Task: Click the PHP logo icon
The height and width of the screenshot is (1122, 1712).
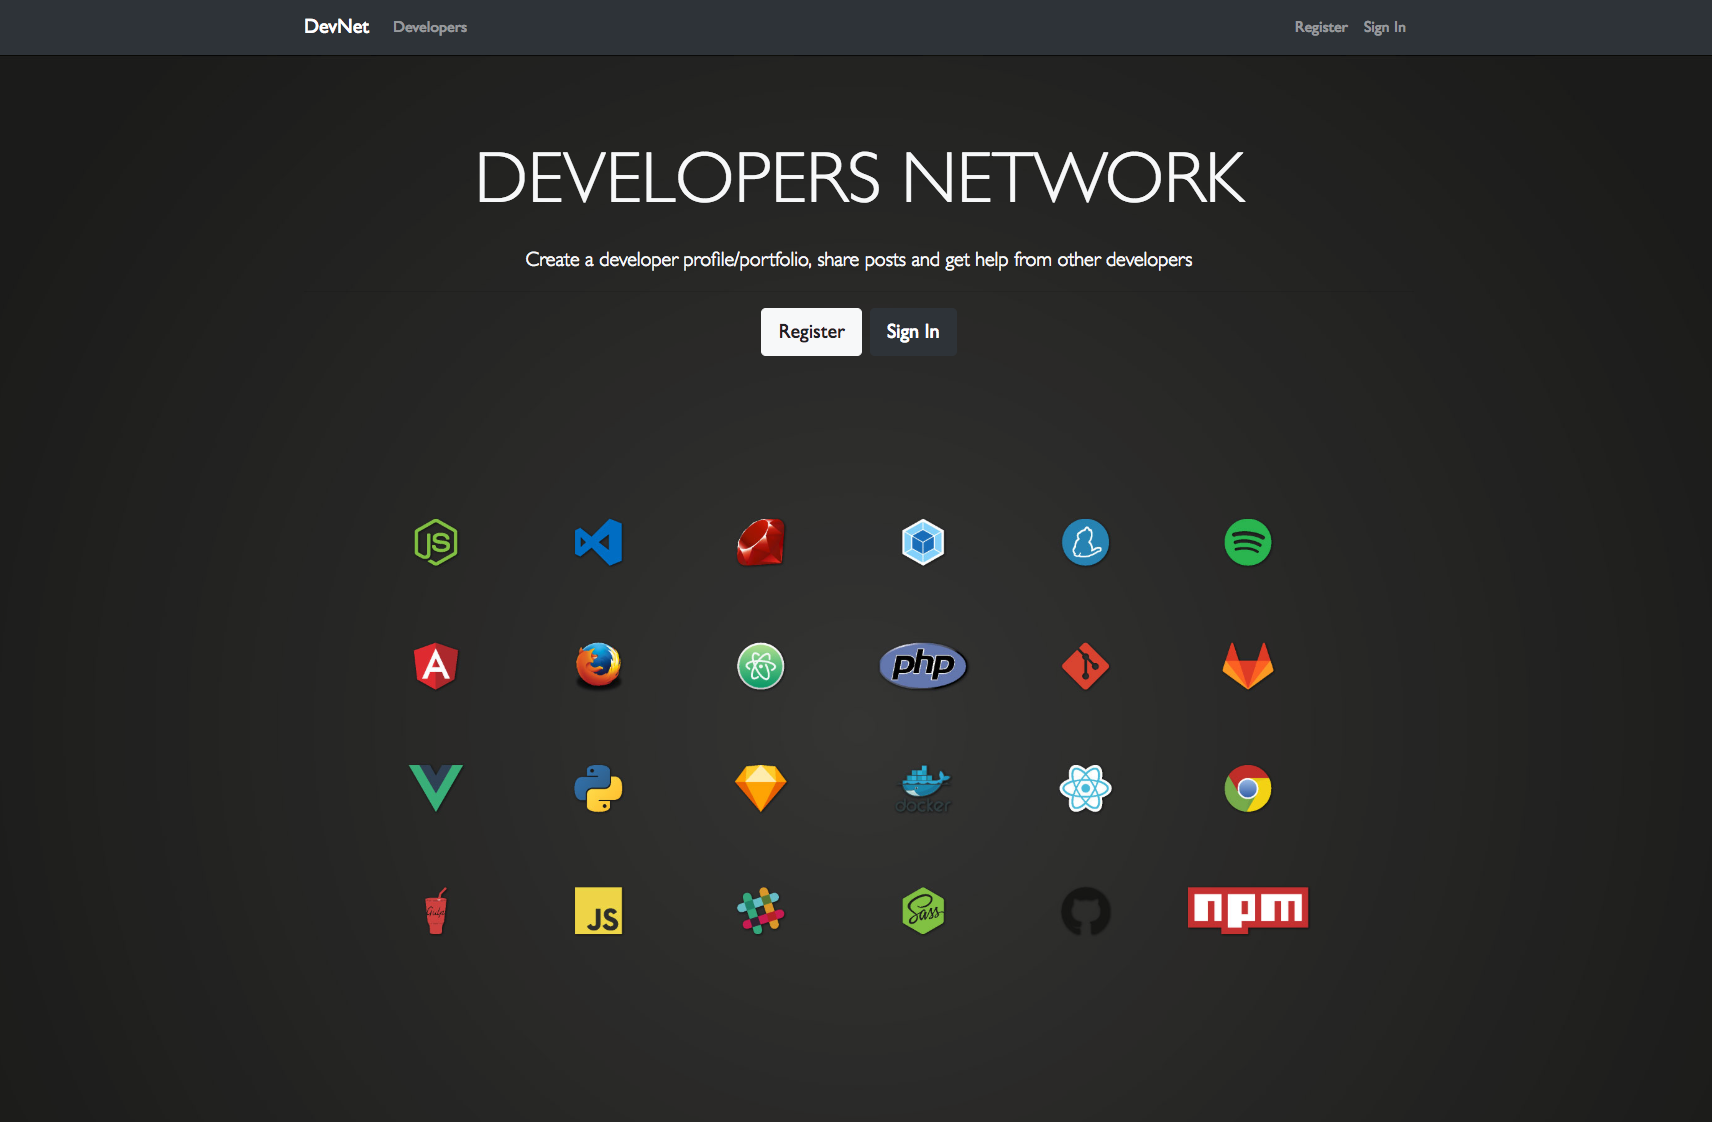Action: pos(923,665)
